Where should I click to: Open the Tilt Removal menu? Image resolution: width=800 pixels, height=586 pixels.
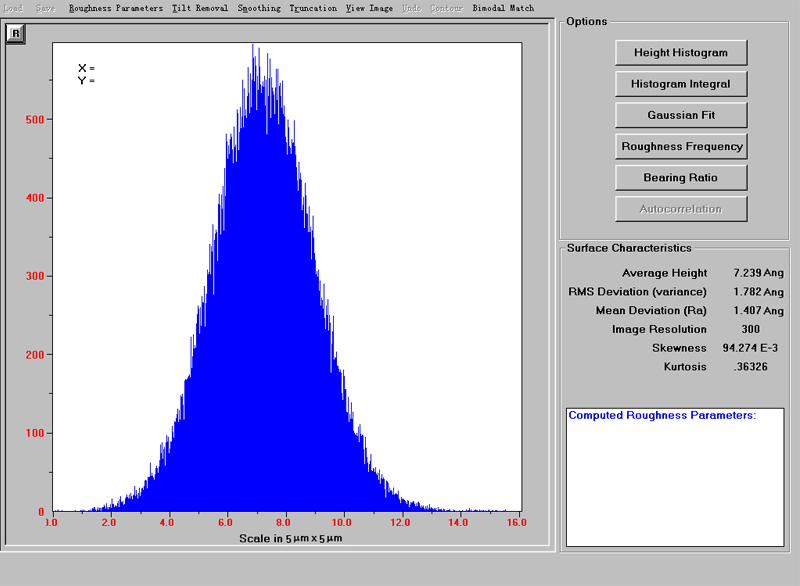coord(199,8)
